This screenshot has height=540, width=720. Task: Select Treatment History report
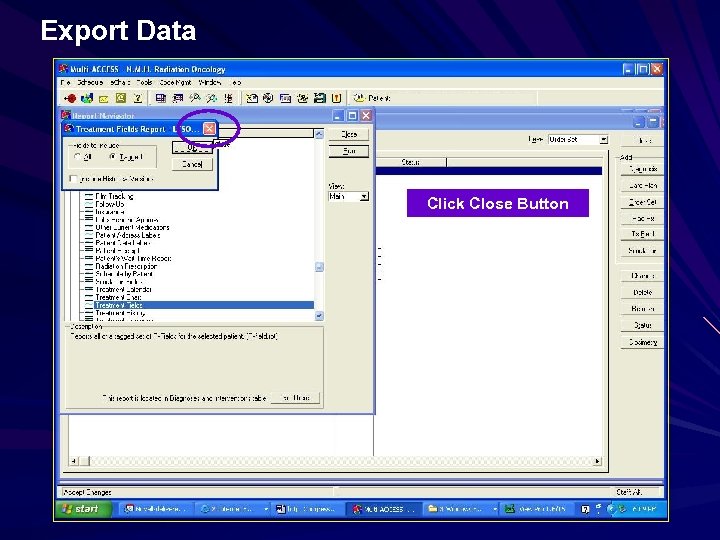pyautogui.click(x=120, y=313)
